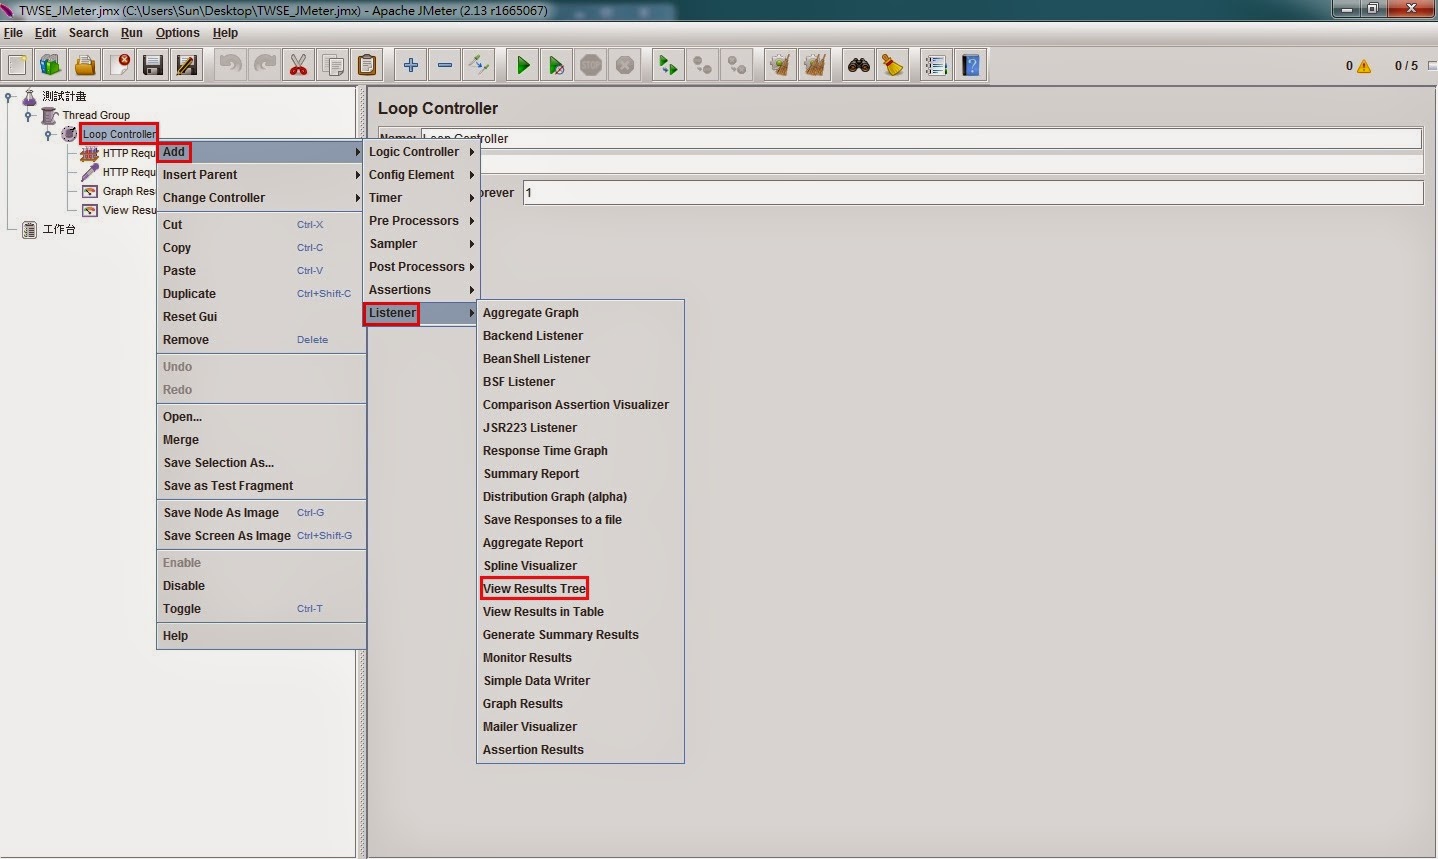Start the test with green play icon
The image size is (1438, 859).
point(523,65)
